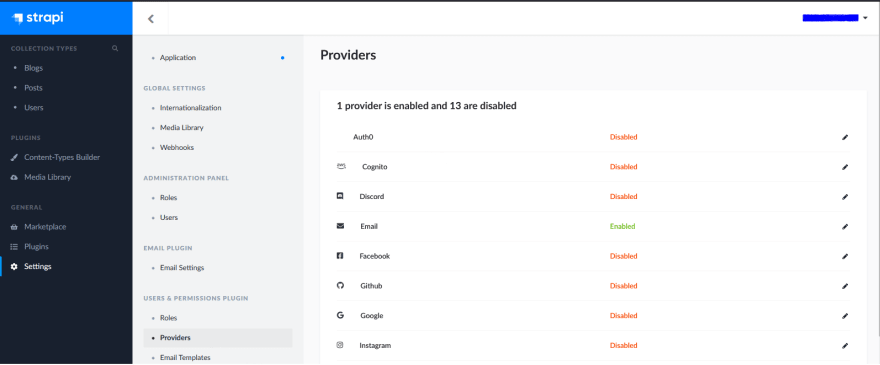This screenshot has width=880, height=365.
Task: Click the Auth0 provider name
Action: 363,137
